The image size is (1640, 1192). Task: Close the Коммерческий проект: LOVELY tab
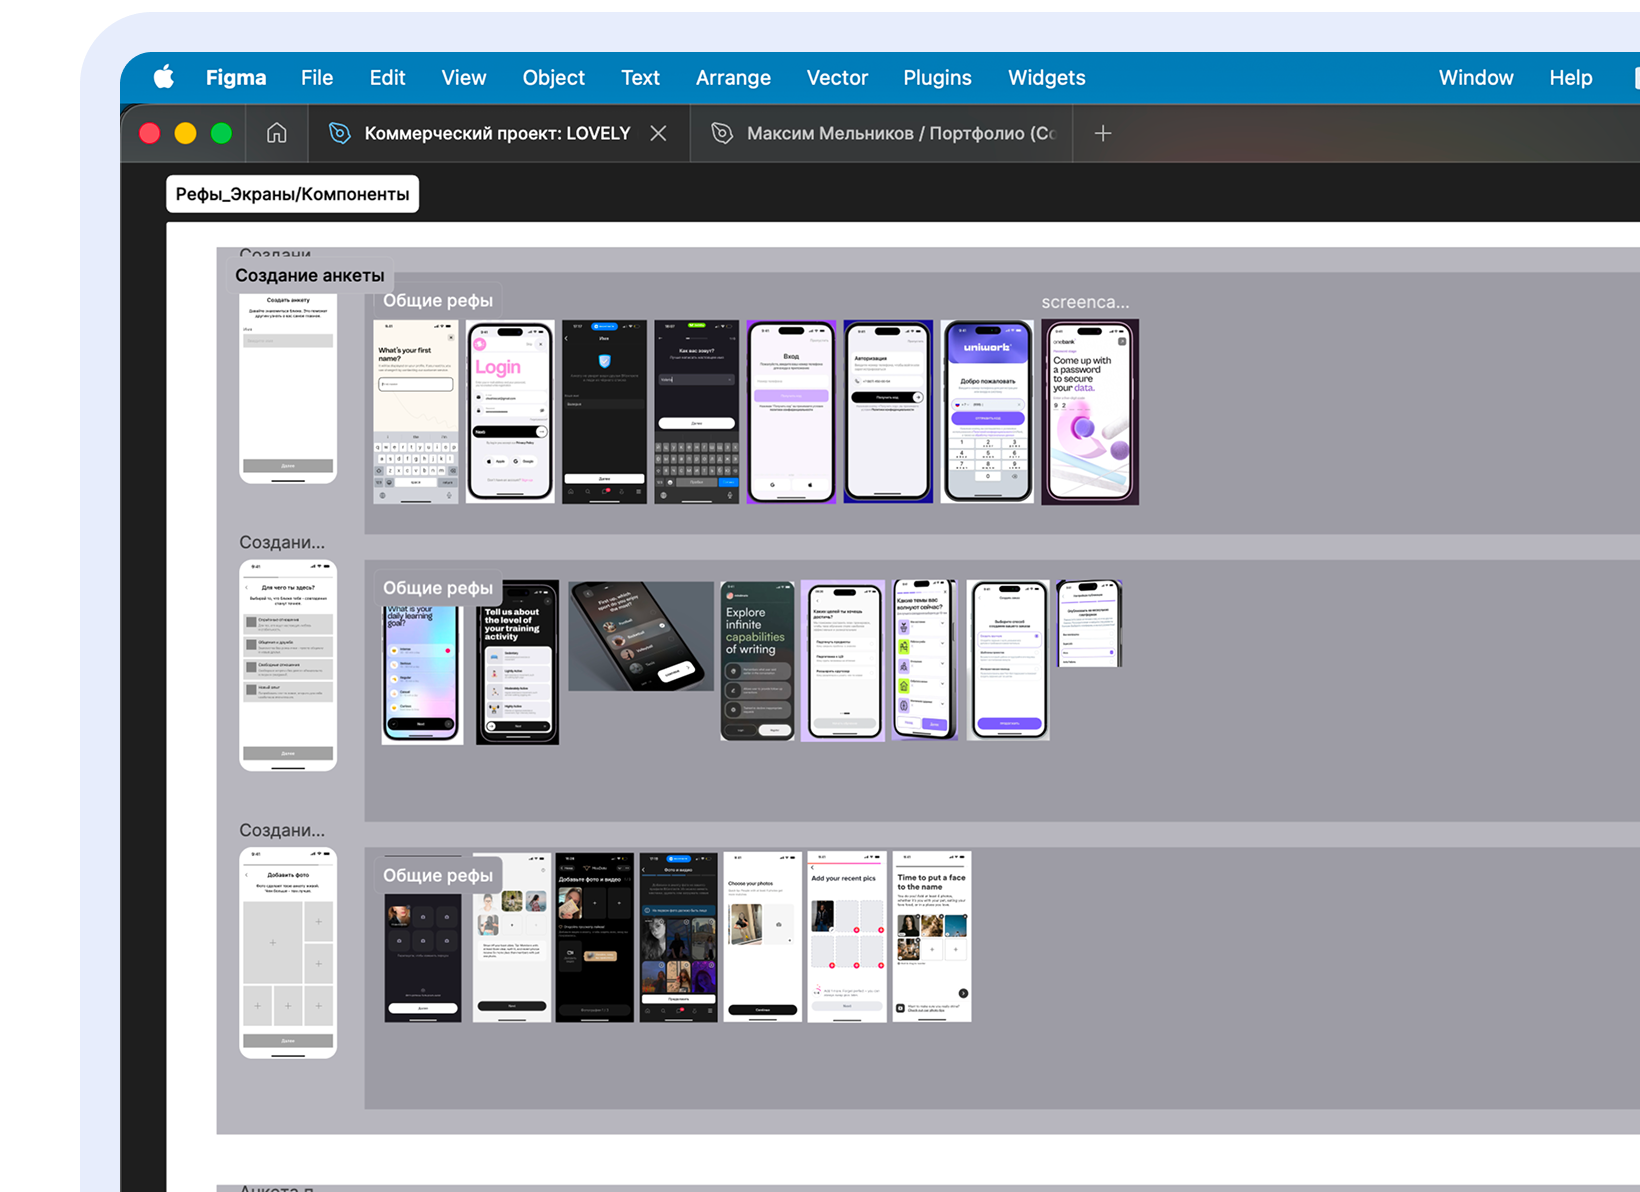click(x=658, y=133)
